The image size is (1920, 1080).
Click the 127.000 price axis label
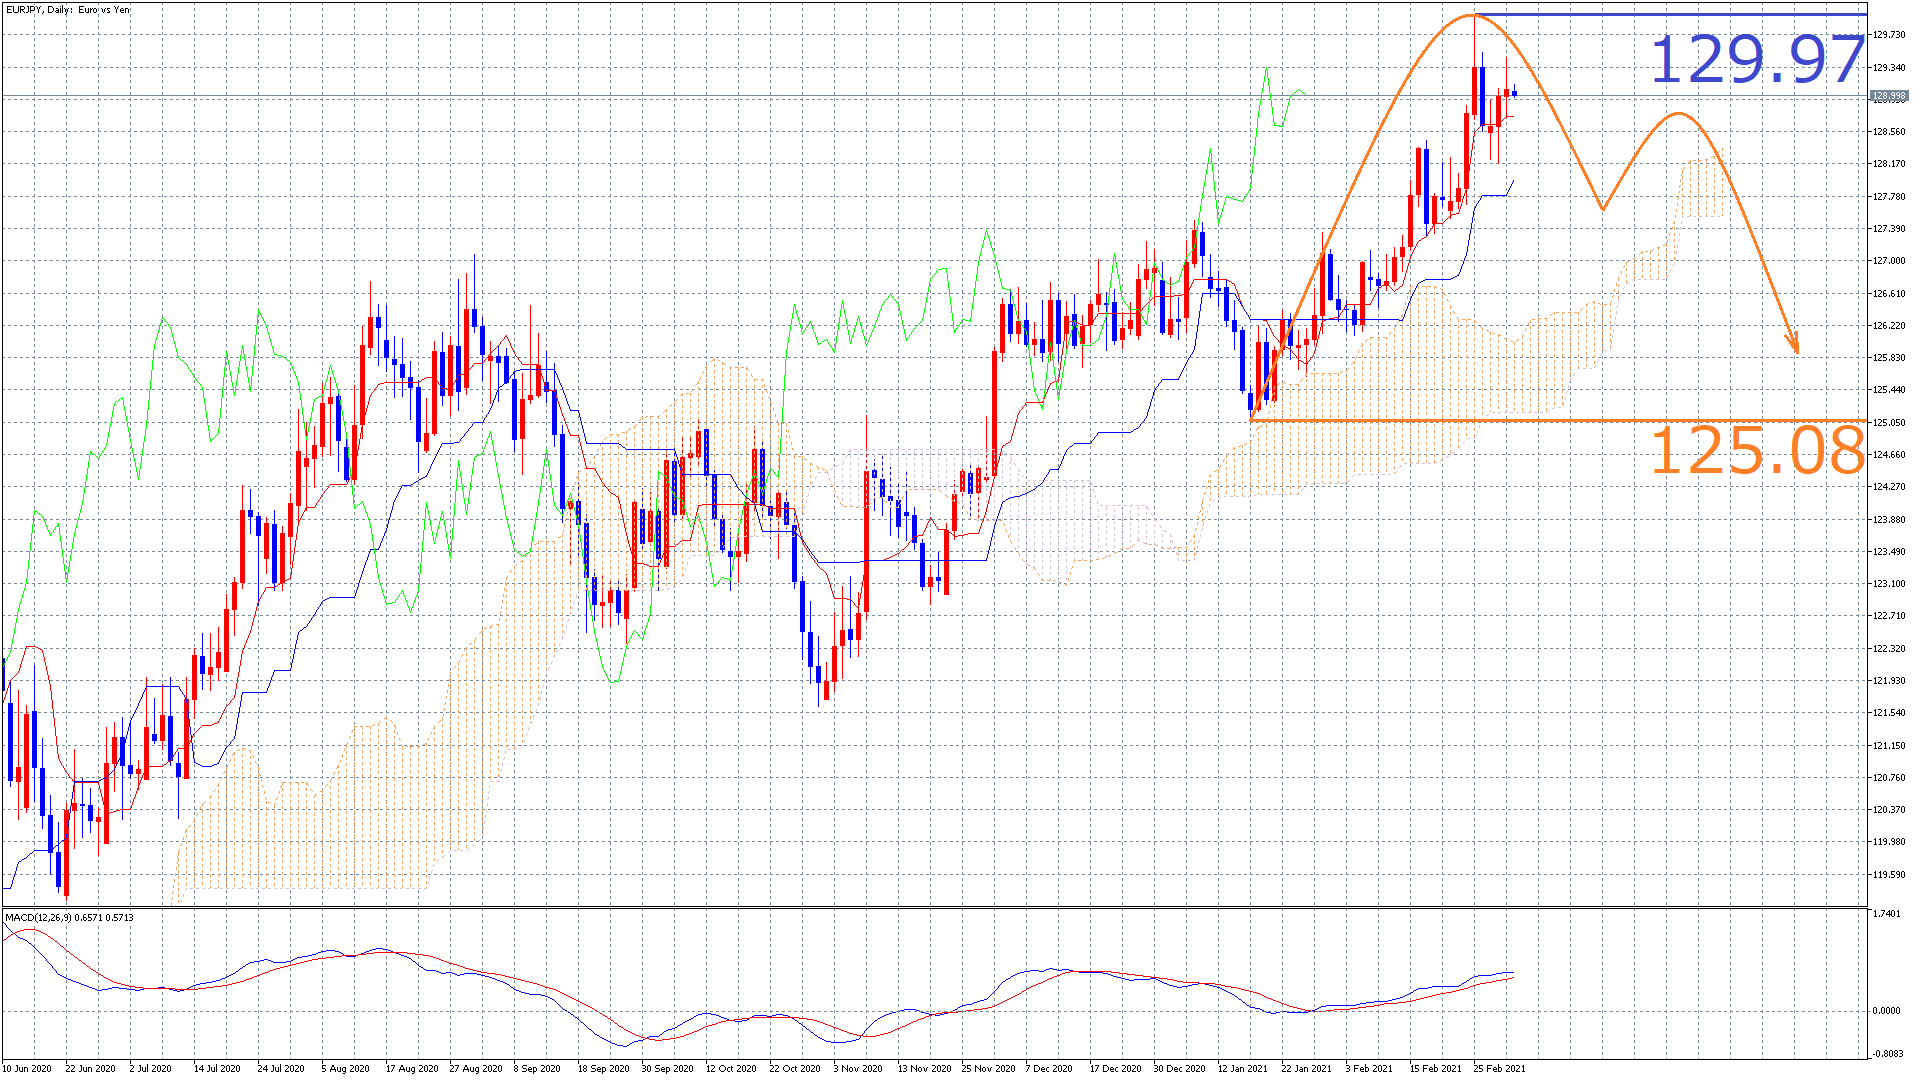coord(1888,261)
